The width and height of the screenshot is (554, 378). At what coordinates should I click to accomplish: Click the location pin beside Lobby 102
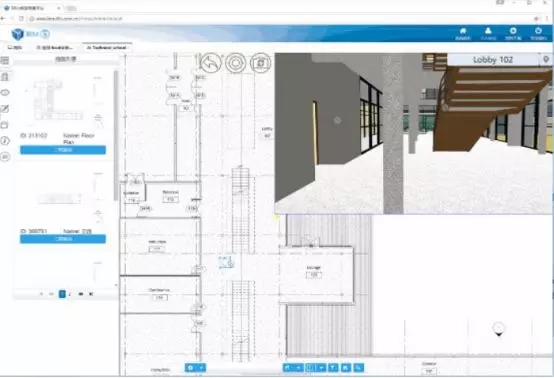point(546,60)
